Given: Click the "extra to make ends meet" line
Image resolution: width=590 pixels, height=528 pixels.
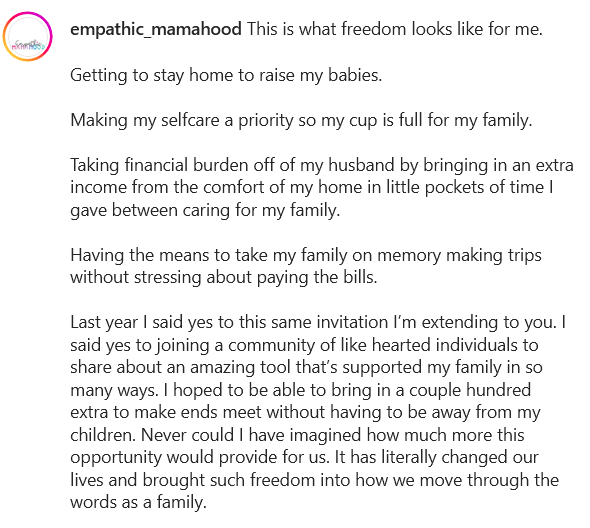Looking at the screenshot, I should pyautogui.click(x=305, y=412).
